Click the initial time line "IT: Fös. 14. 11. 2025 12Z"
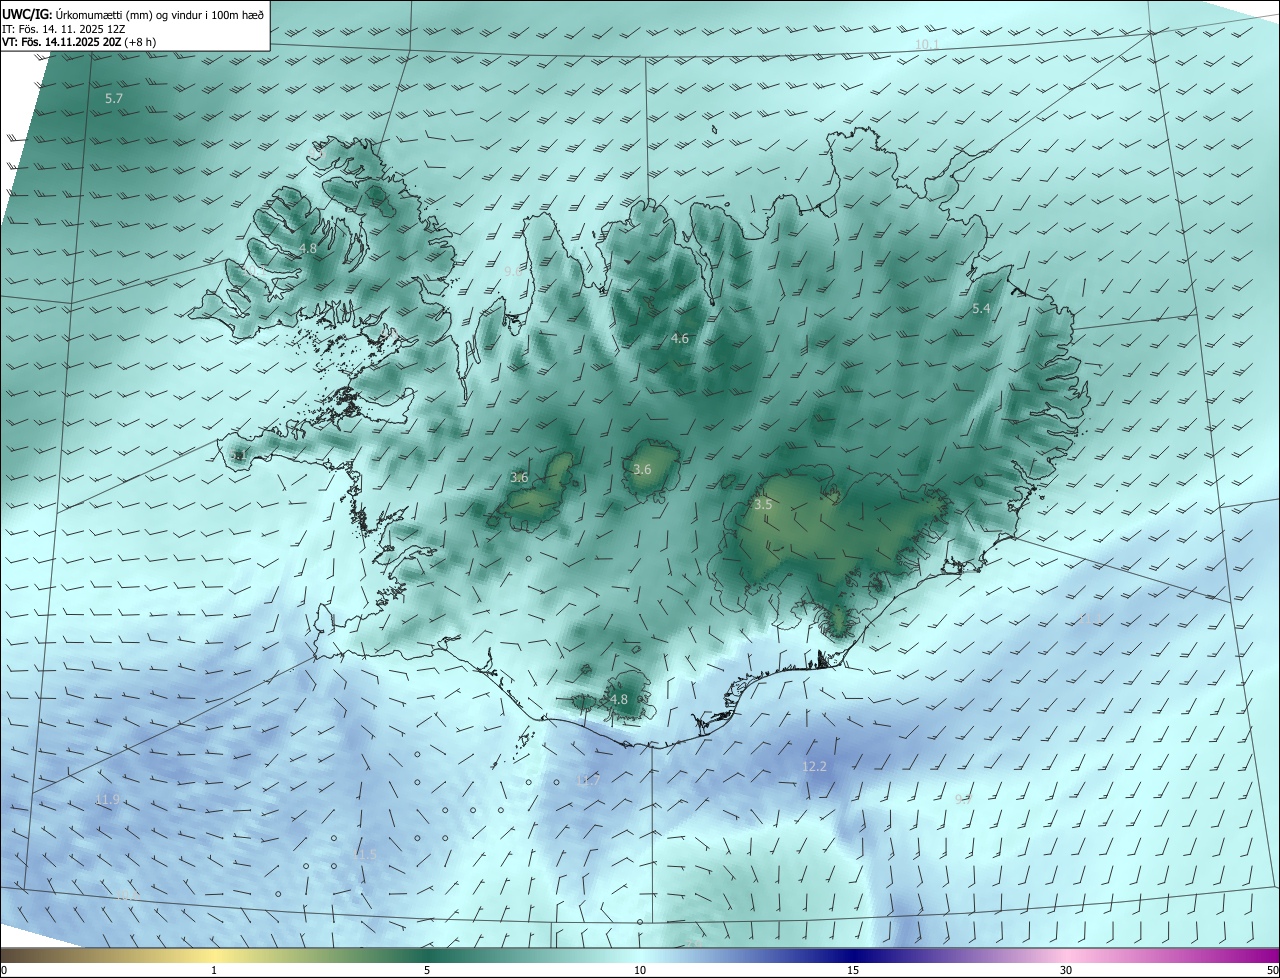This screenshot has width=1280, height=978. pos(65,28)
